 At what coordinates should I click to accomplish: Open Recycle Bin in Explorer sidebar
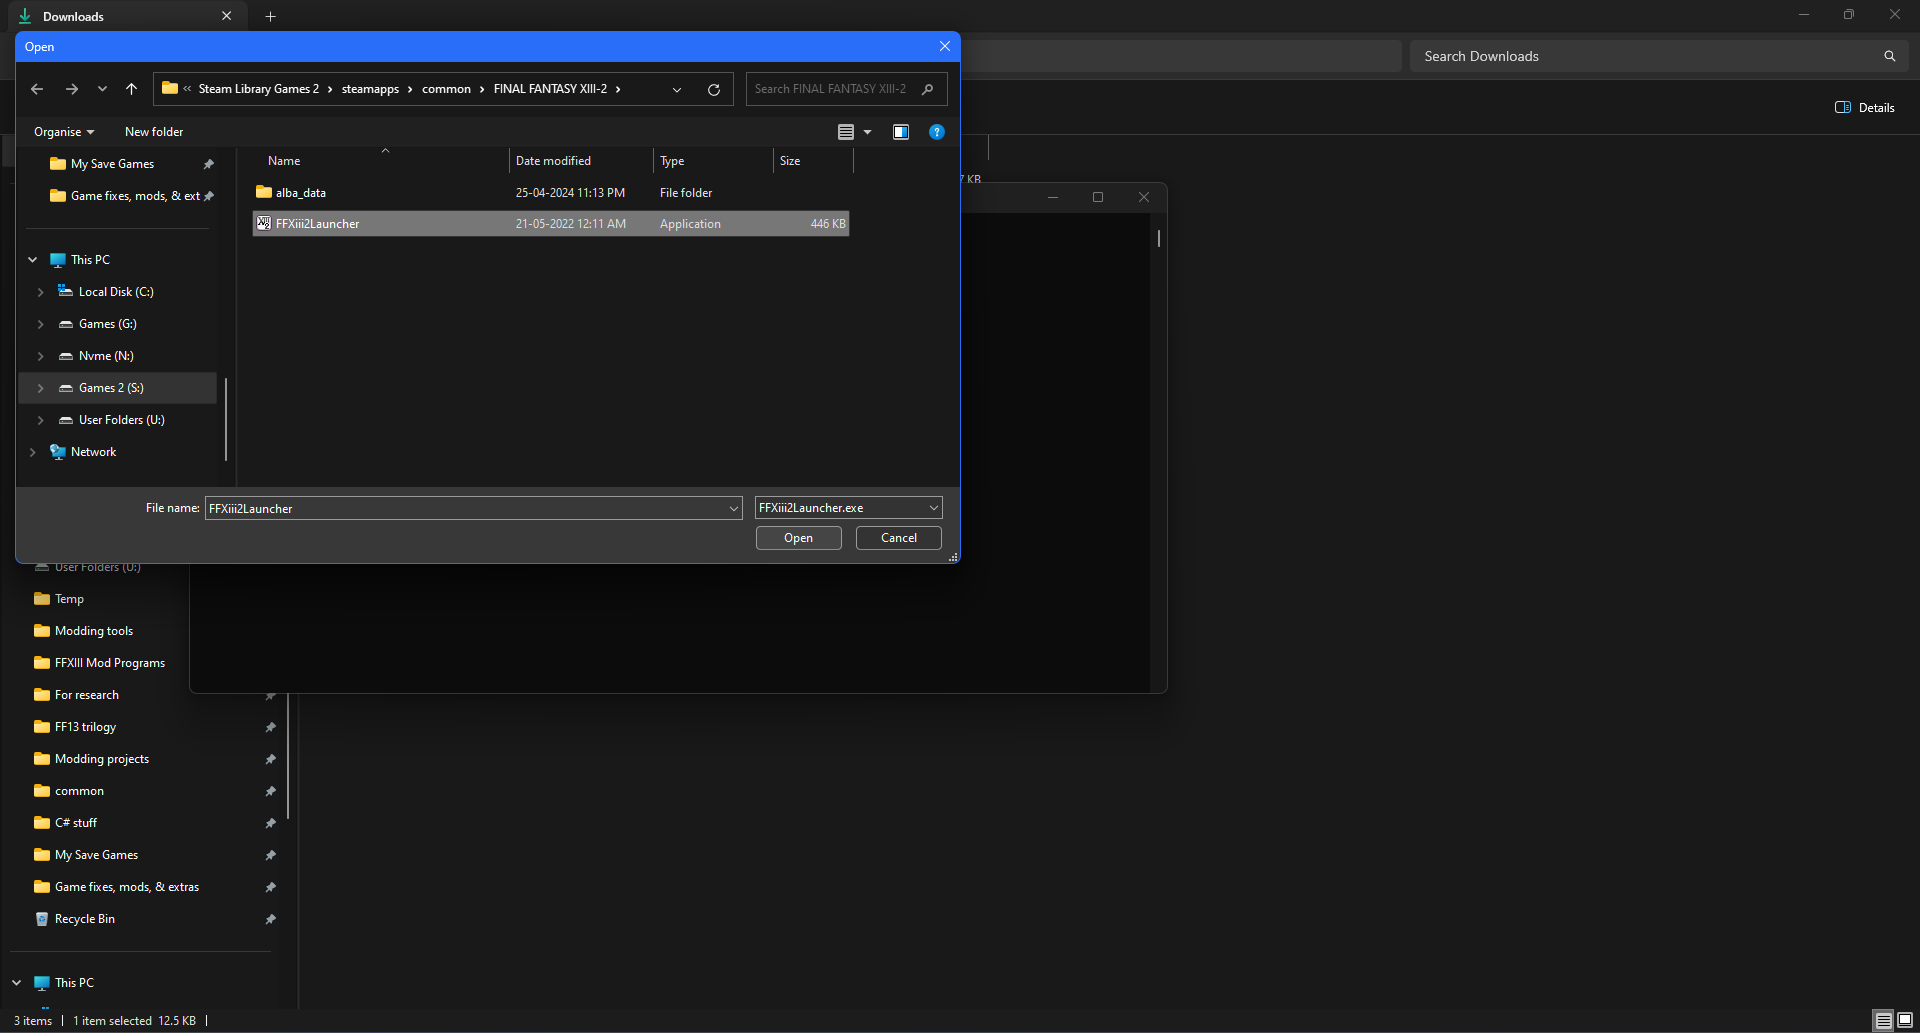coord(85,919)
